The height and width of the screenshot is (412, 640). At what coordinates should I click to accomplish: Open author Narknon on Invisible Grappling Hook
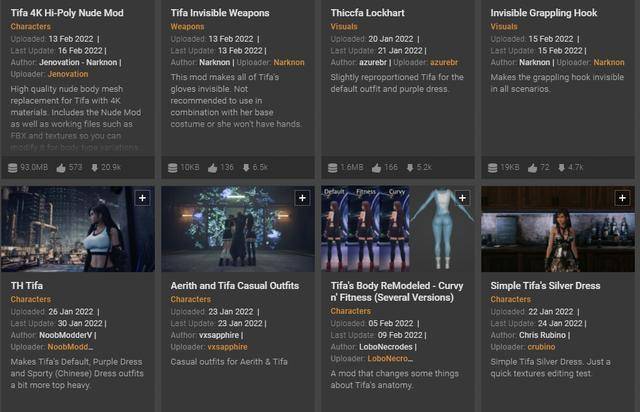(x=535, y=62)
